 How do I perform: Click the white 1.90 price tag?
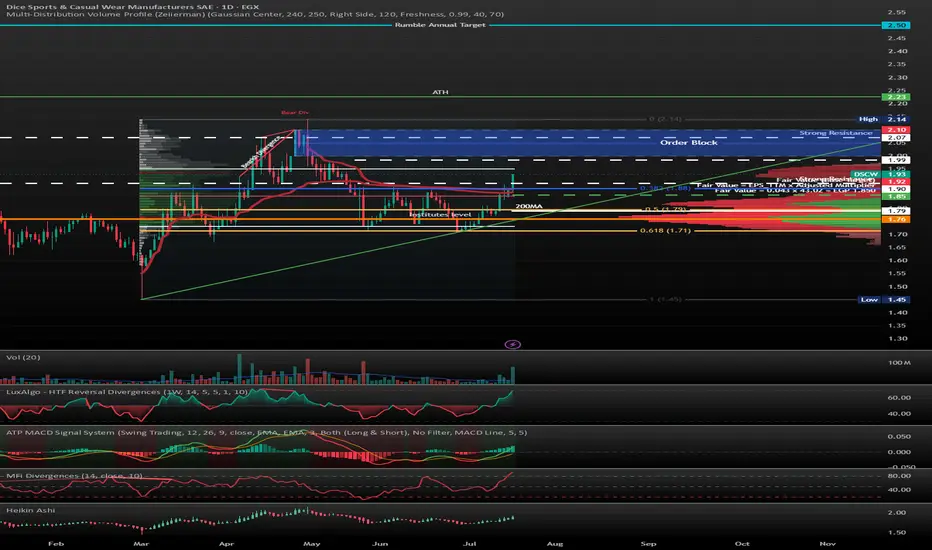coord(896,189)
